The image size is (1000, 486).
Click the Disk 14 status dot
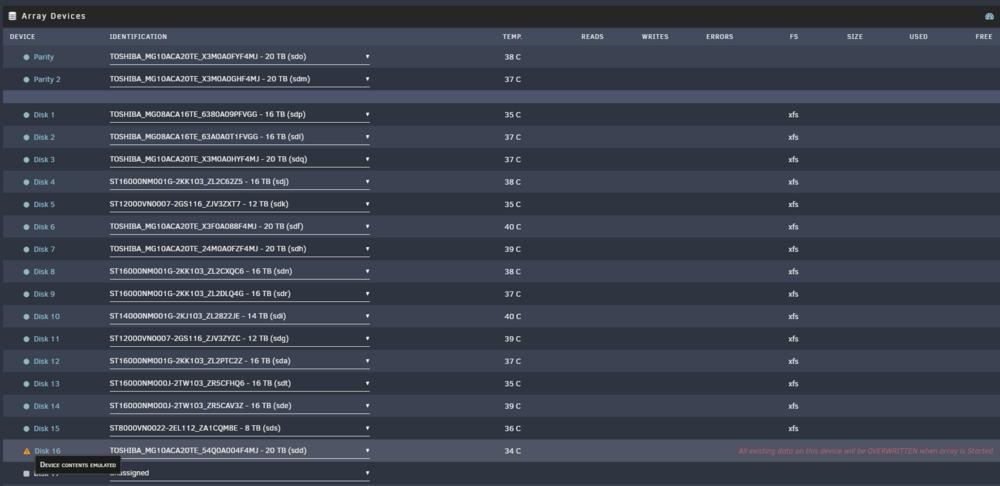click(x=26, y=406)
